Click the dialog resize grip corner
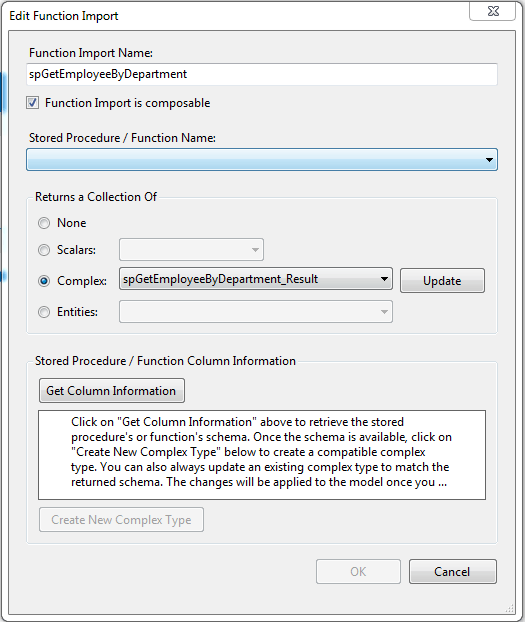This screenshot has height=622, width=525. pos(510,609)
